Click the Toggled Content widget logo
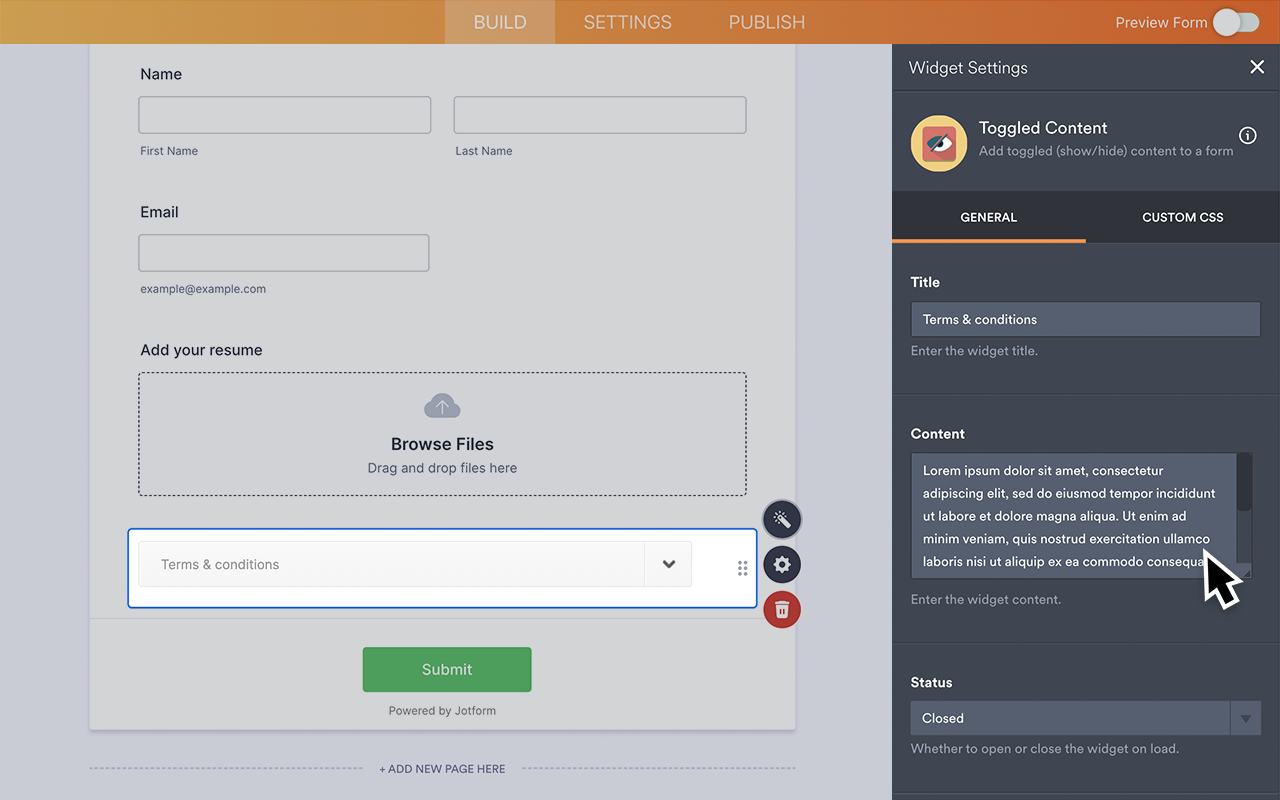The image size is (1280, 800). [938, 143]
